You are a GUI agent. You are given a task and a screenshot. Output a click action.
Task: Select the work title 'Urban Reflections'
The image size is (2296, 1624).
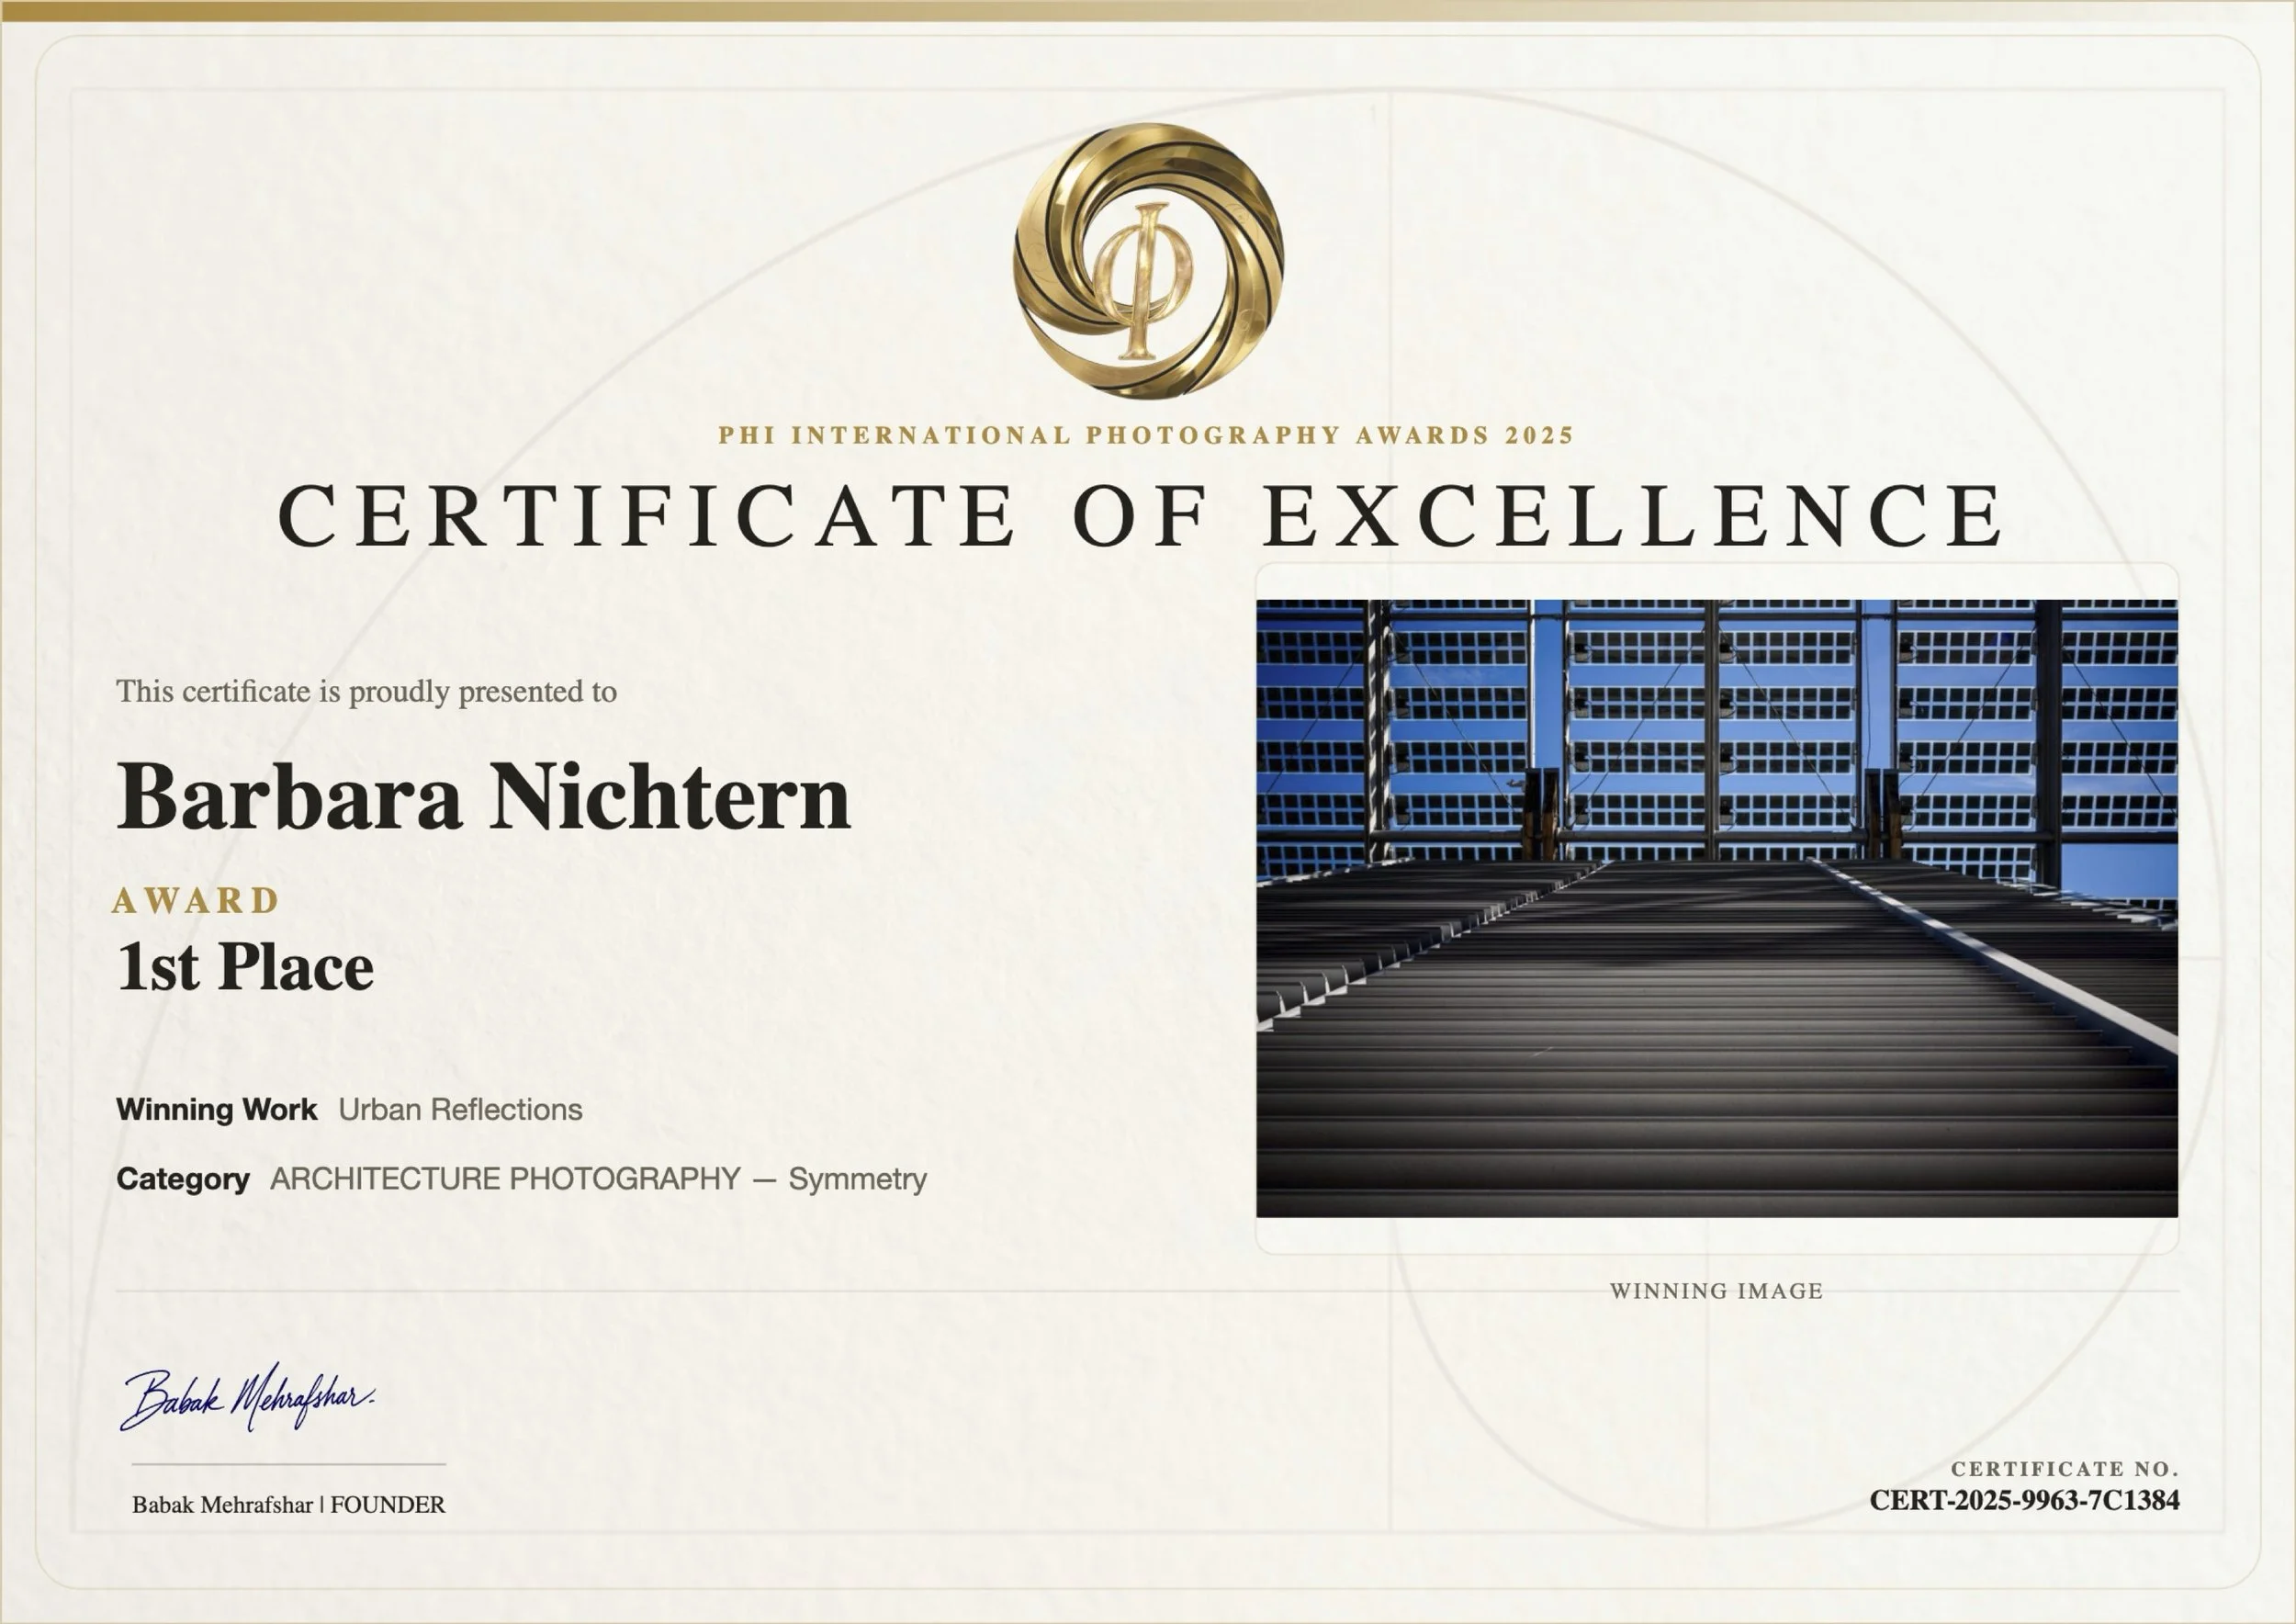click(x=460, y=1109)
